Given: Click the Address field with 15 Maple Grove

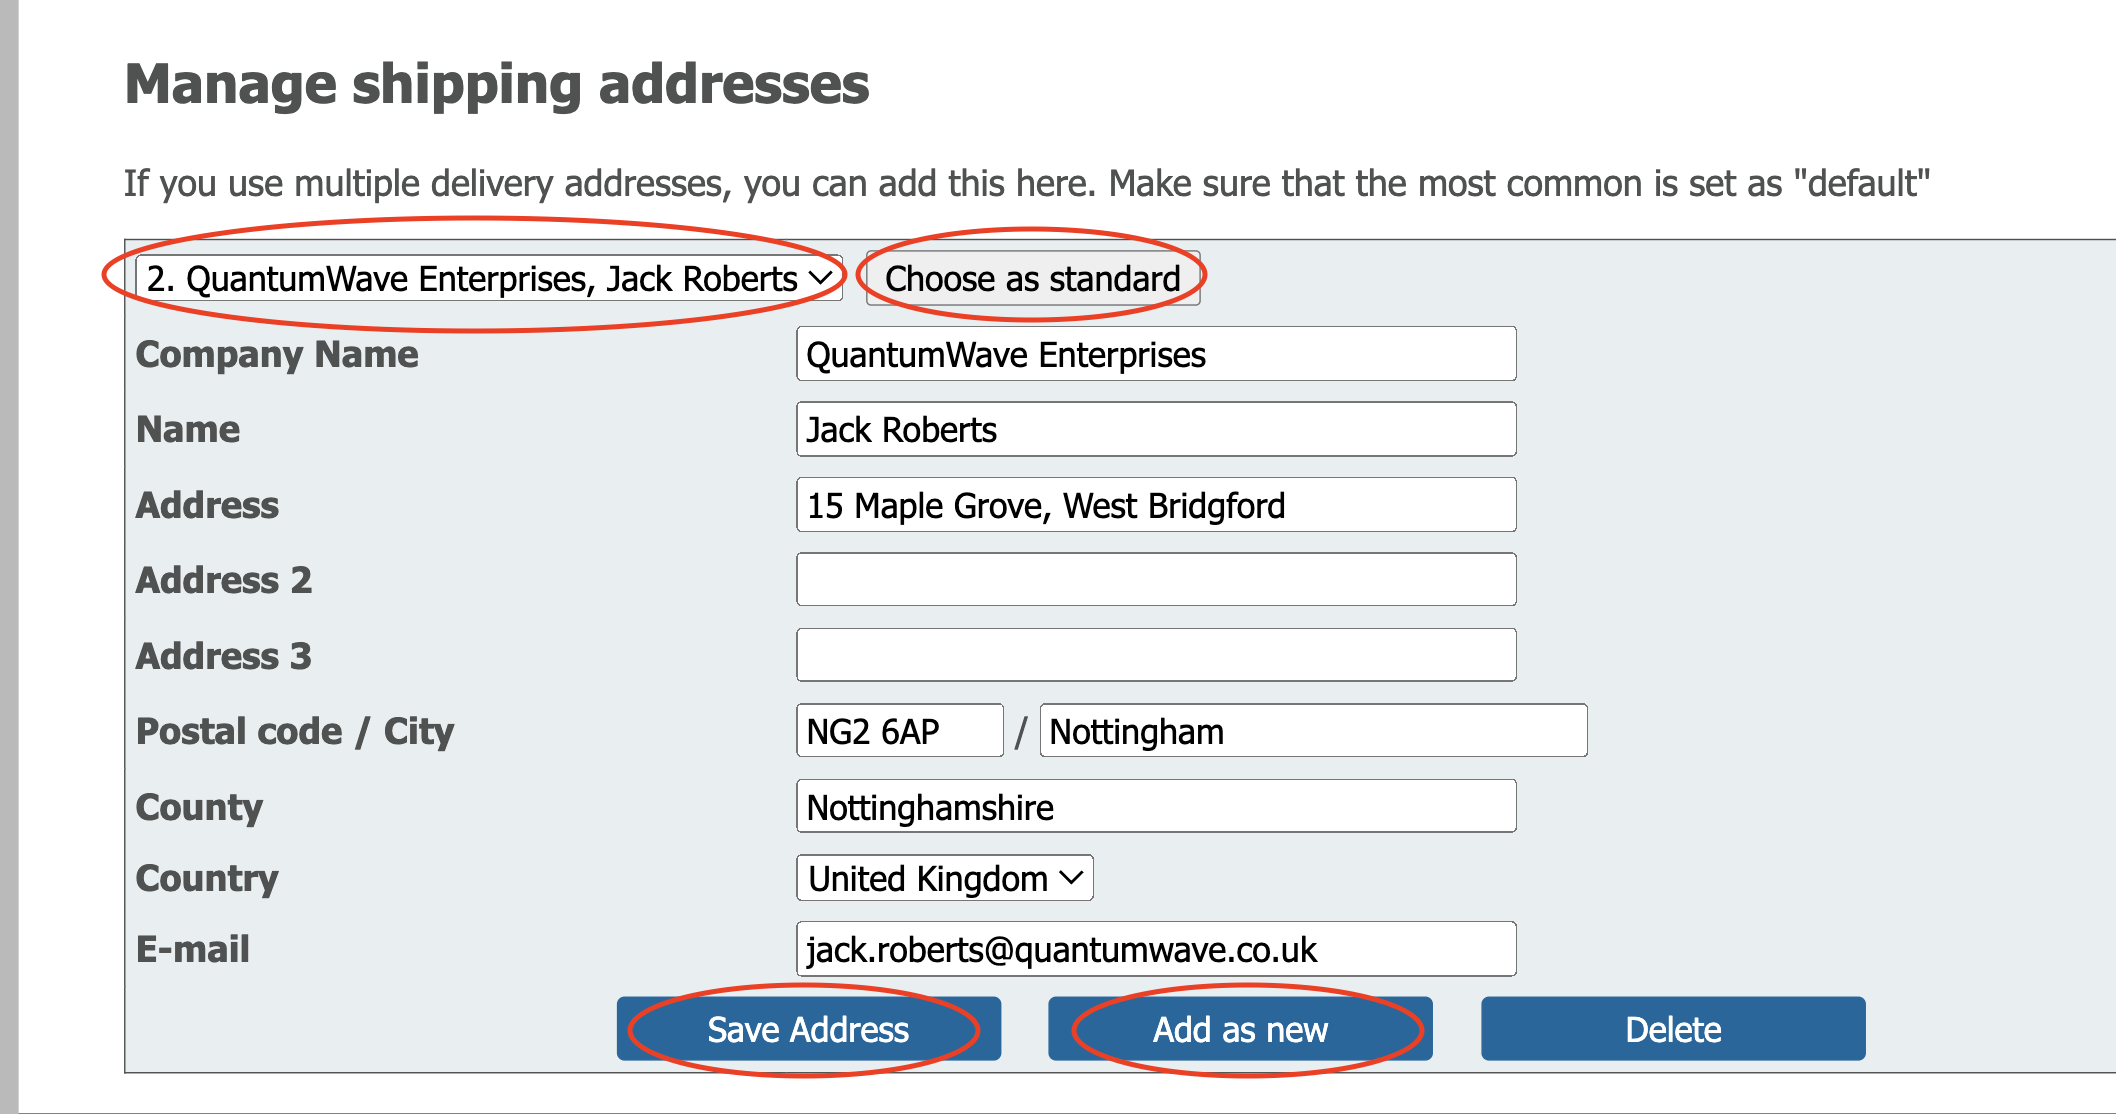Looking at the screenshot, I should click(x=1156, y=505).
